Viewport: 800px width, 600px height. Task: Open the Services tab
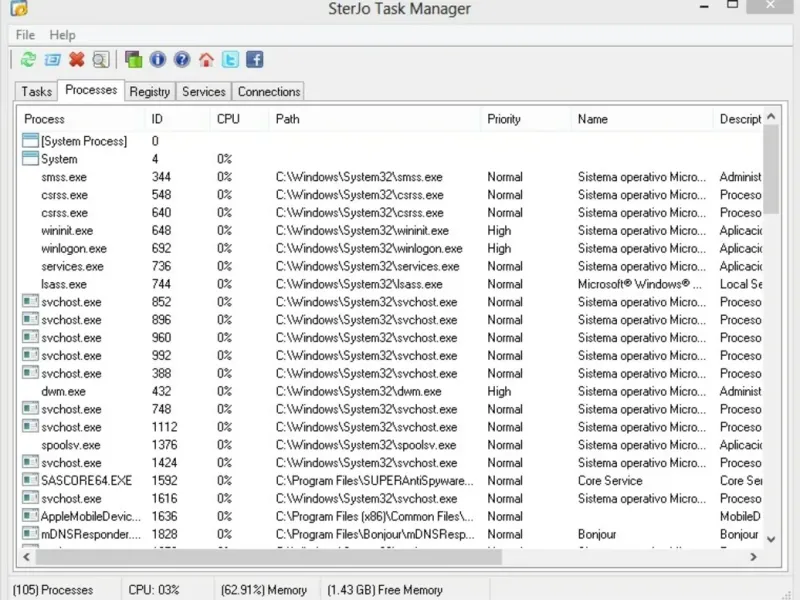coord(204,91)
